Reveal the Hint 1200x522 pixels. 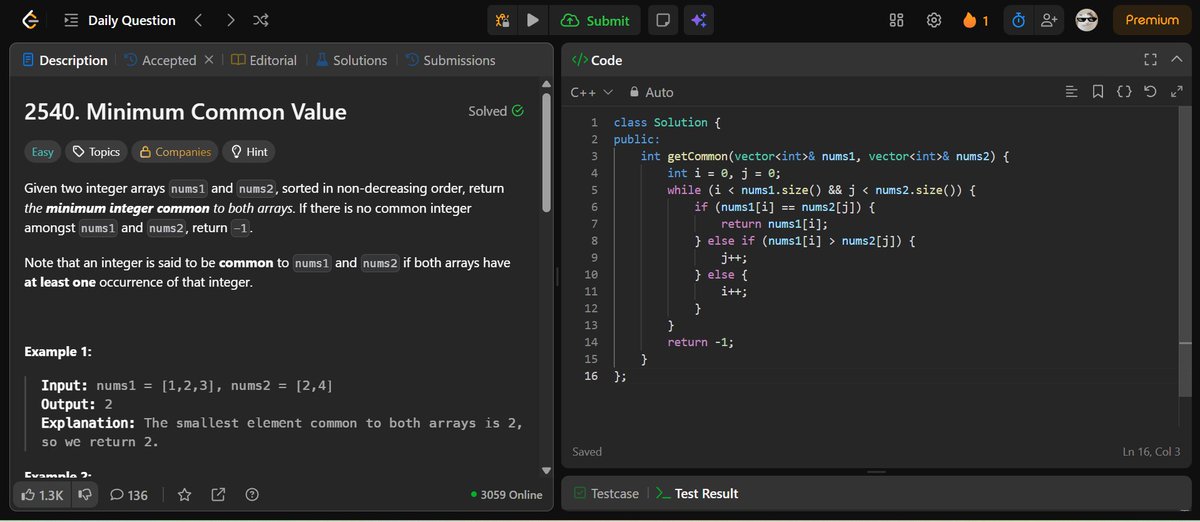coord(249,152)
